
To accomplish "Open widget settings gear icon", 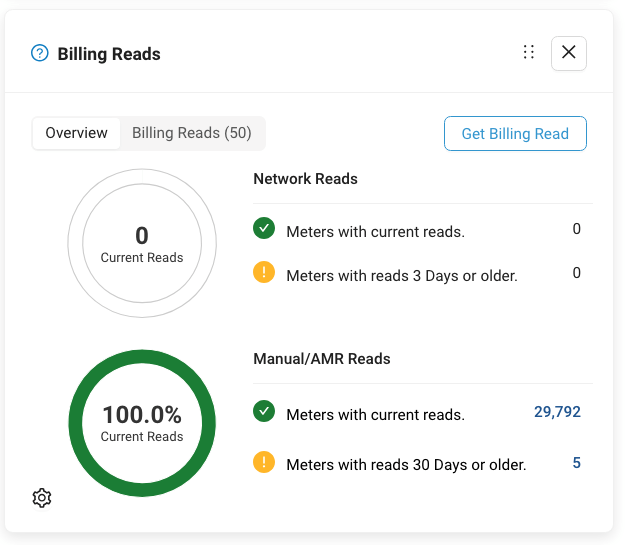I will [42, 498].
